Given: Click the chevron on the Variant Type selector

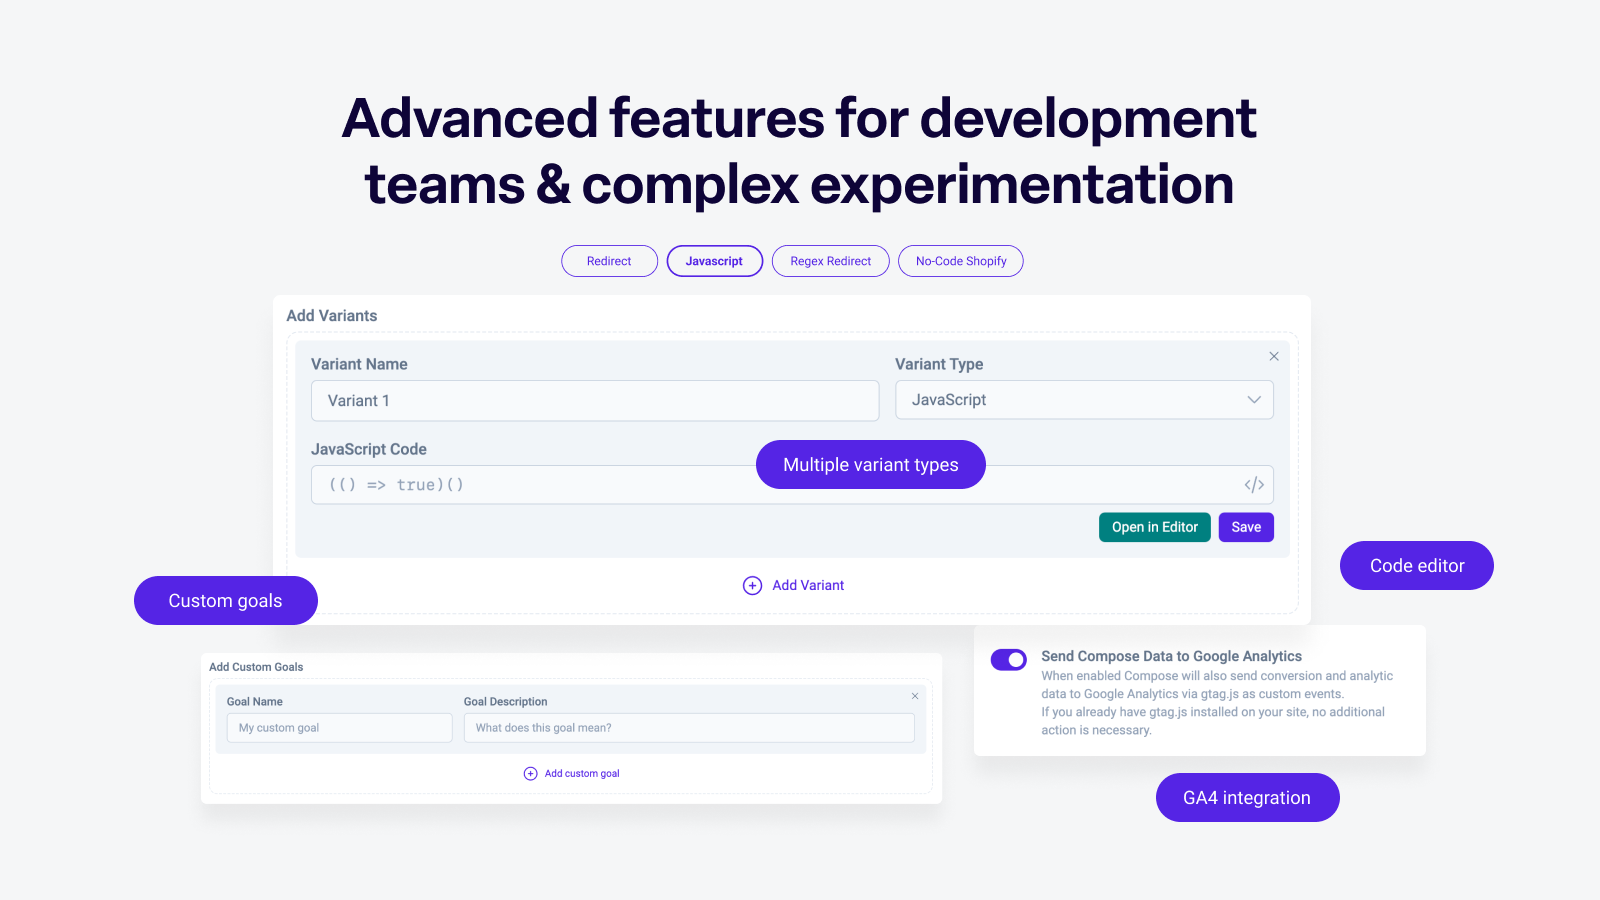Looking at the screenshot, I should pyautogui.click(x=1253, y=400).
